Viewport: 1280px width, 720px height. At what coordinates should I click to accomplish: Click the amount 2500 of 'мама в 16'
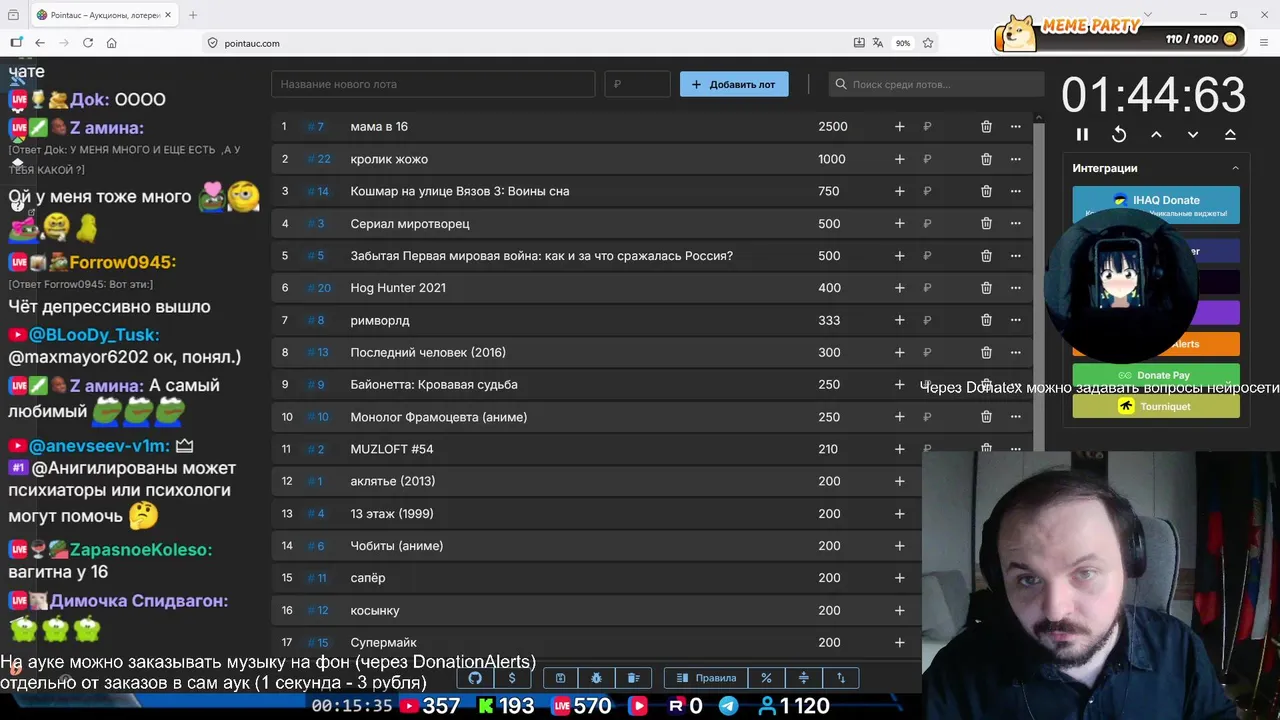pyautogui.click(x=832, y=127)
